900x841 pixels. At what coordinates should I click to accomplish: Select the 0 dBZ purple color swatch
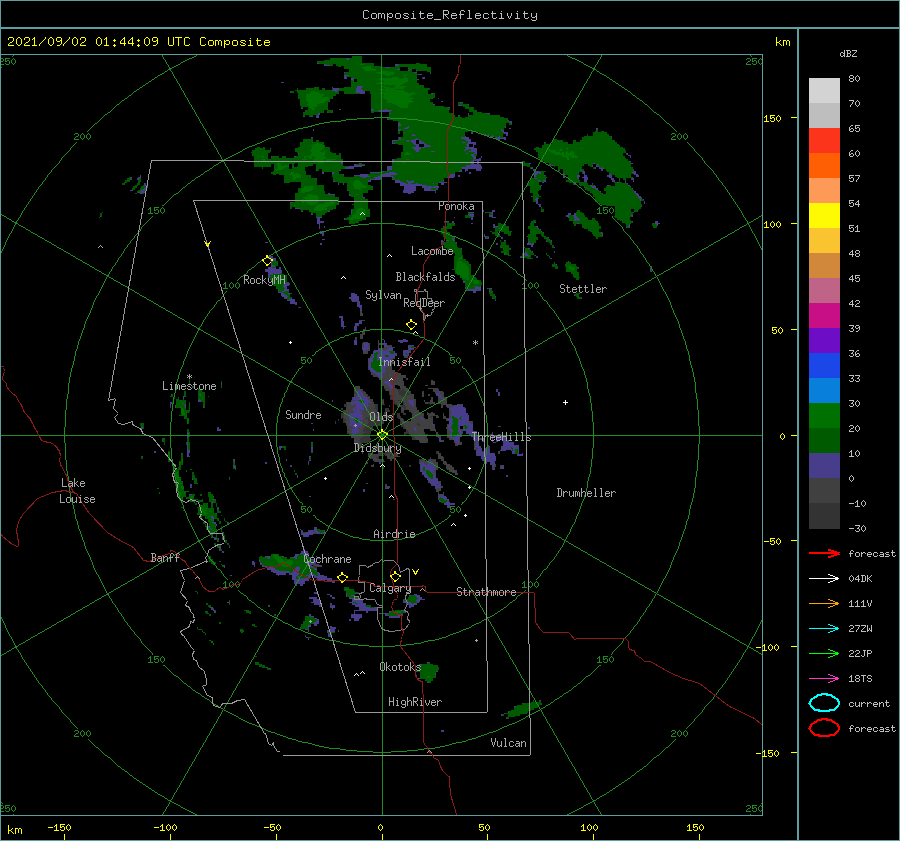tap(824, 465)
